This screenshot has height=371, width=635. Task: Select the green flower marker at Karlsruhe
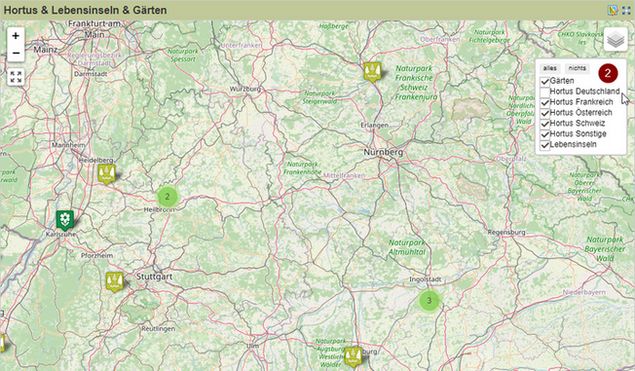pos(65,220)
